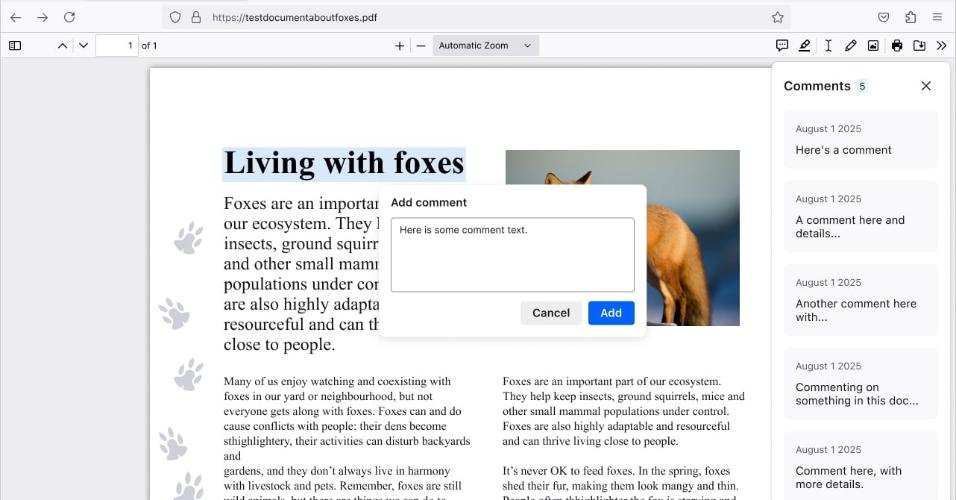Image resolution: width=956 pixels, height=500 pixels.
Task: Click the add image tool
Action: point(873,45)
